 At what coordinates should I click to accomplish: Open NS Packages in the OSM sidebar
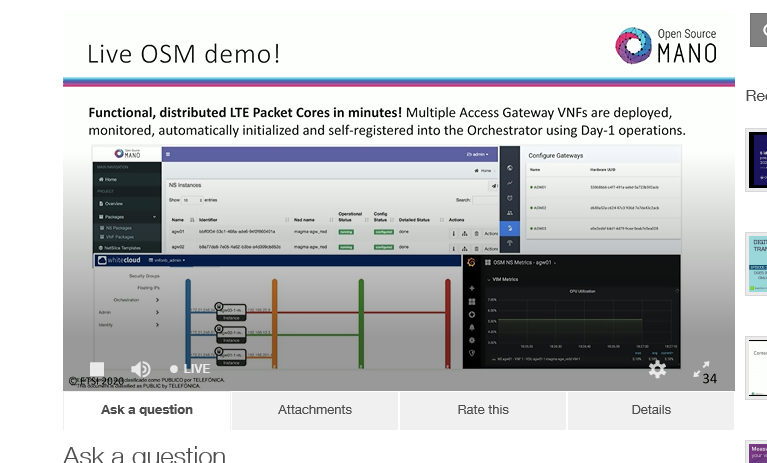116,228
